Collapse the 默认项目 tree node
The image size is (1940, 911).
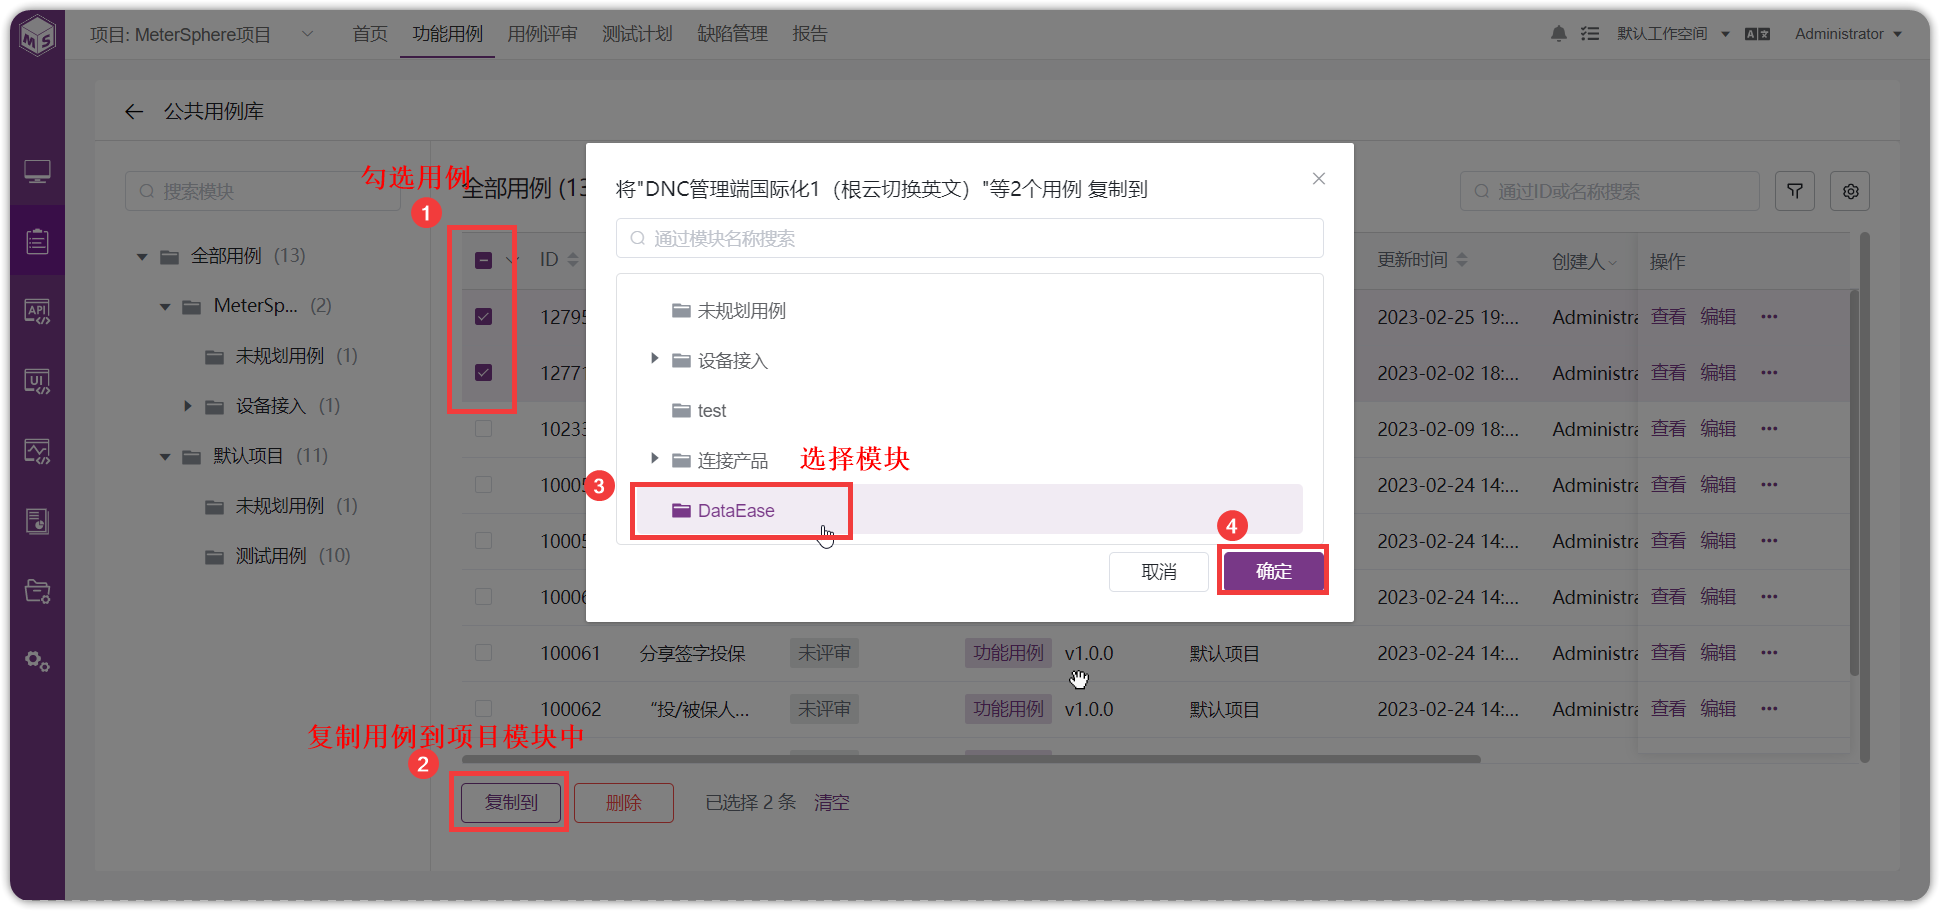point(165,457)
